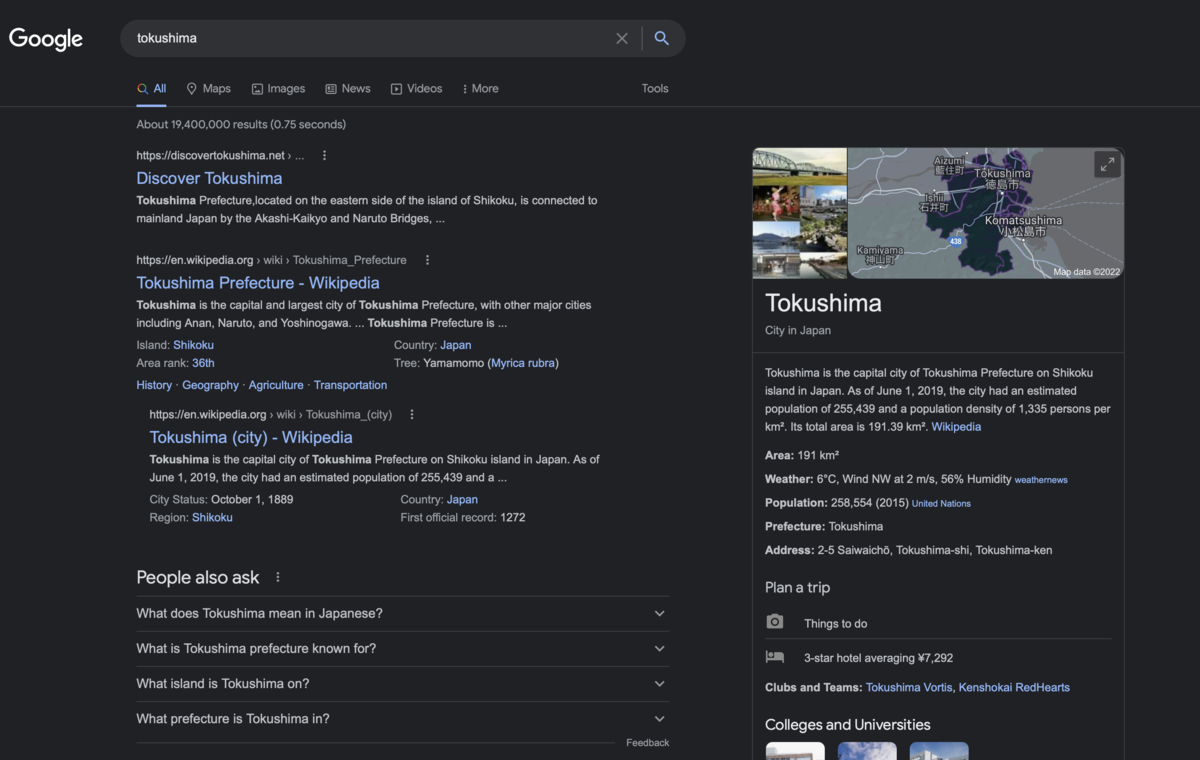The image size is (1200, 760).
Task: Open the More search options dropdown
Action: click(480, 89)
